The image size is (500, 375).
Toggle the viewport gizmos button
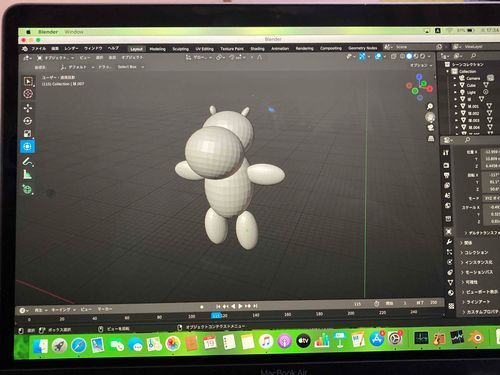[x=362, y=57]
